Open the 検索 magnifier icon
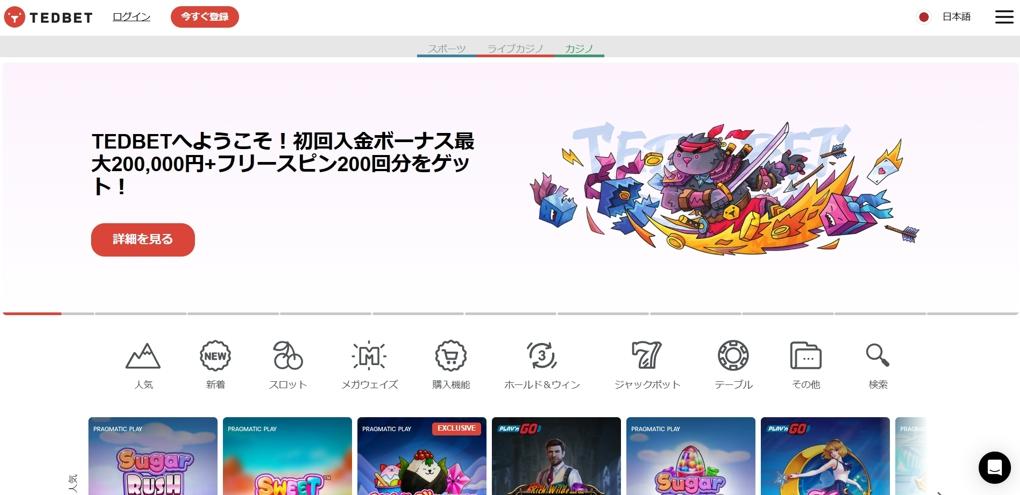The width and height of the screenshot is (1020, 495). [878, 355]
